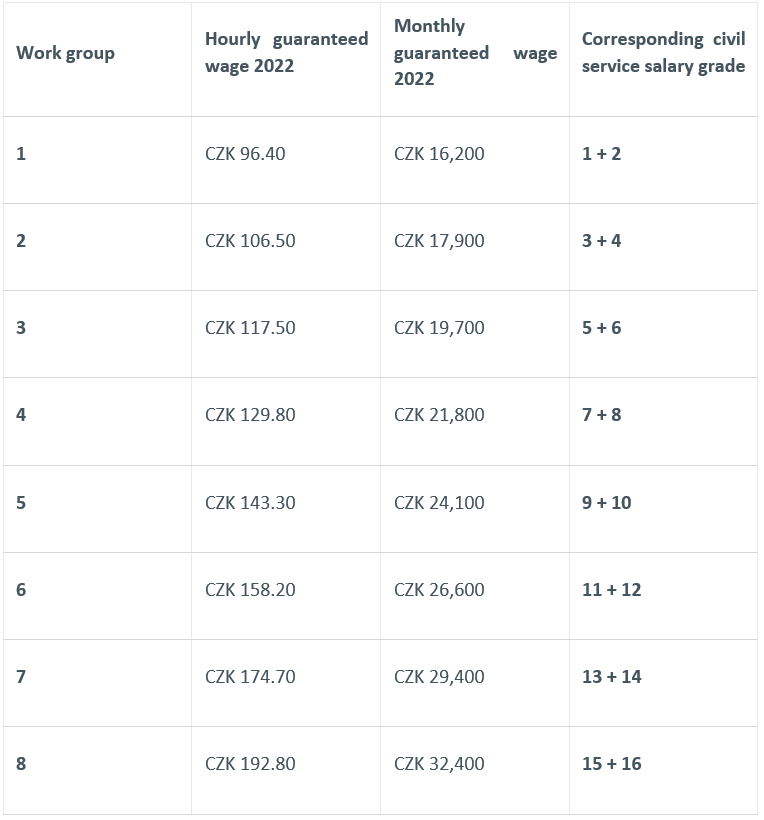Image resolution: width=764 pixels, height=820 pixels.
Task: Click salary grade cell "15 + 16"
Action: point(611,764)
